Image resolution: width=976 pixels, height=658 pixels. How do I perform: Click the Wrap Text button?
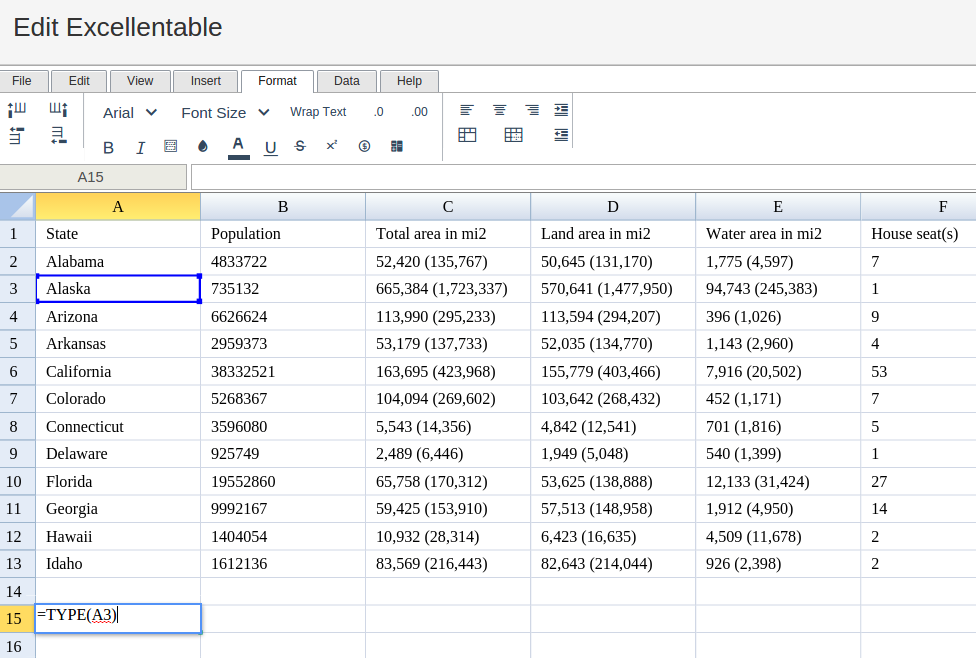coord(318,112)
